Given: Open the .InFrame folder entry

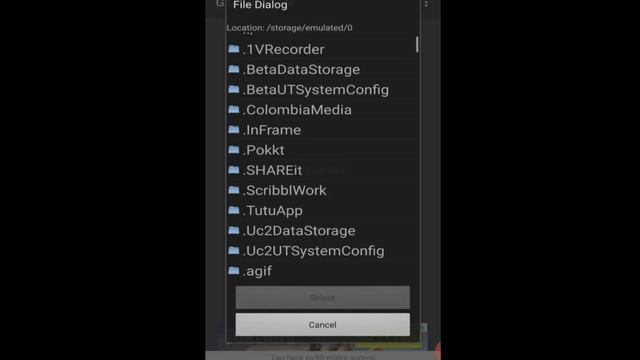Looking at the screenshot, I should pyautogui.click(x=322, y=130).
